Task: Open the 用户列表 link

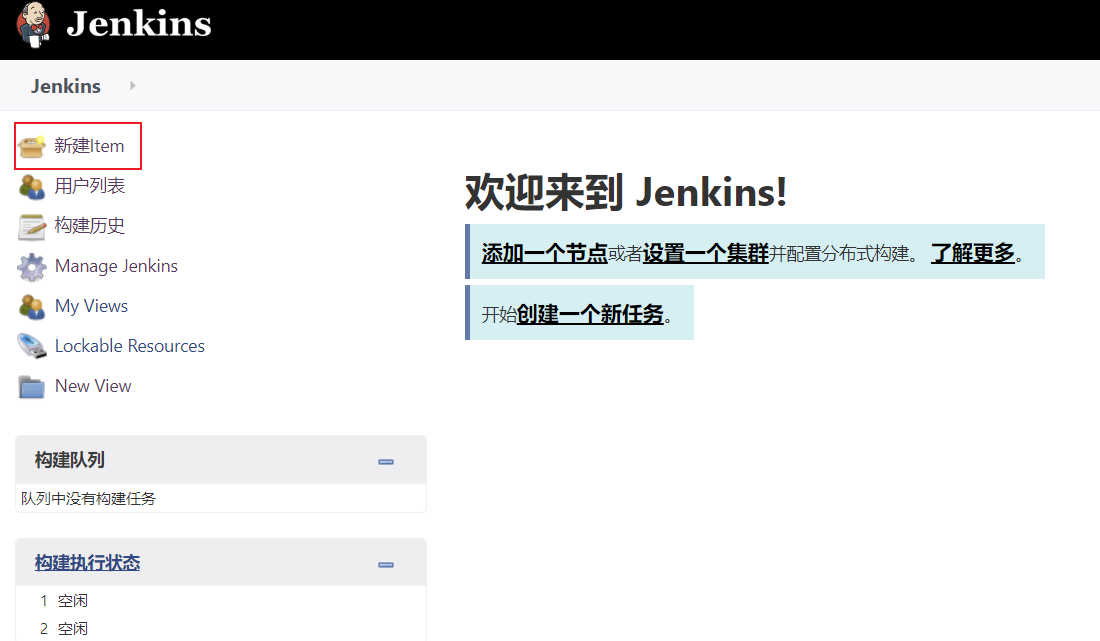Action: pyautogui.click(x=90, y=186)
